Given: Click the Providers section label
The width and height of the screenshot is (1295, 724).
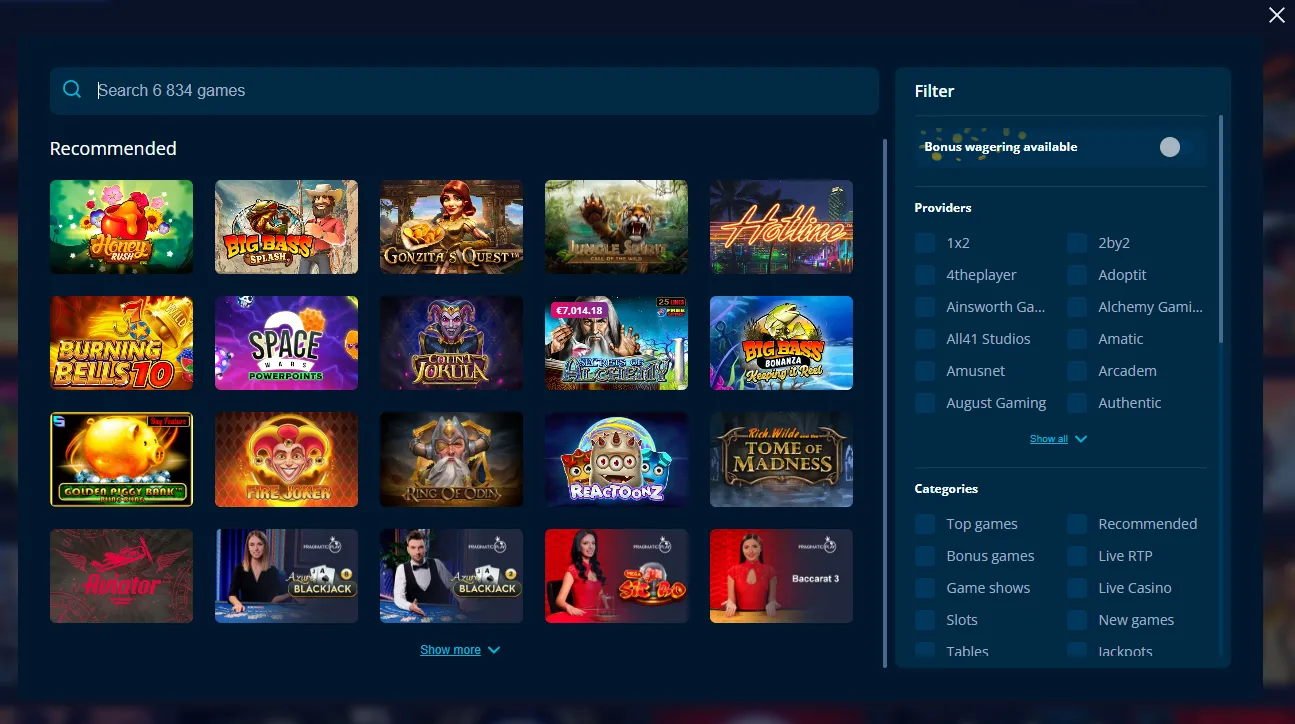Looking at the screenshot, I should tap(943, 208).
